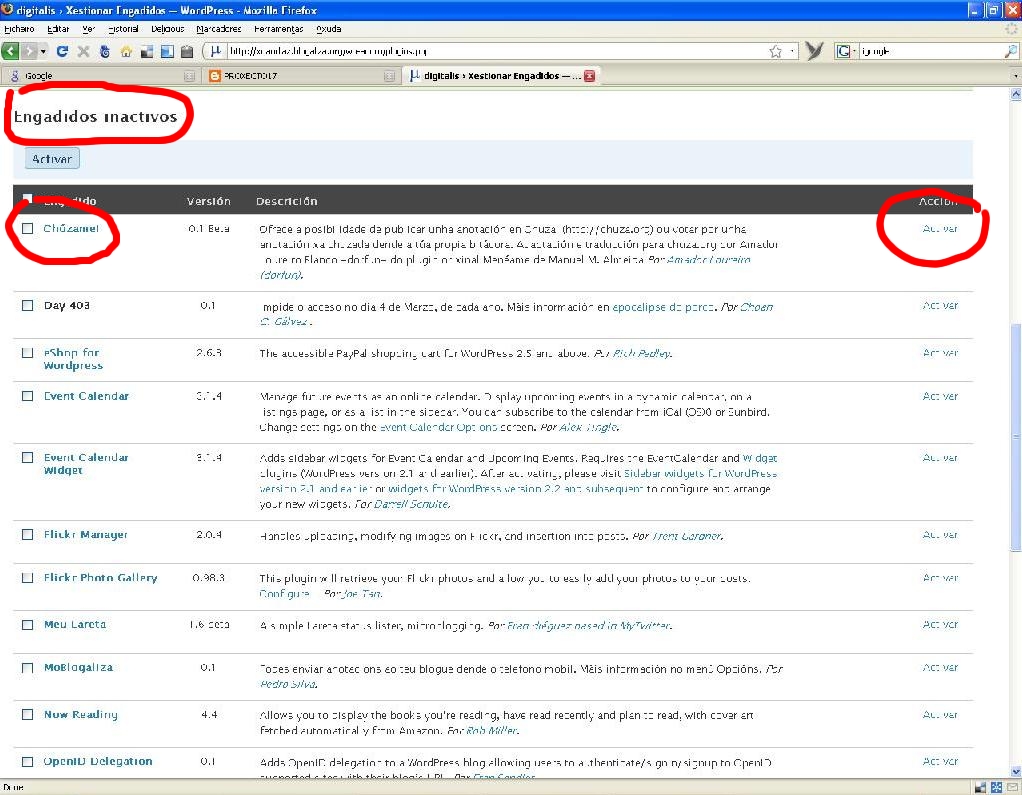Click the Google search input box
1022x795 pixels.
tap(931, 51)
